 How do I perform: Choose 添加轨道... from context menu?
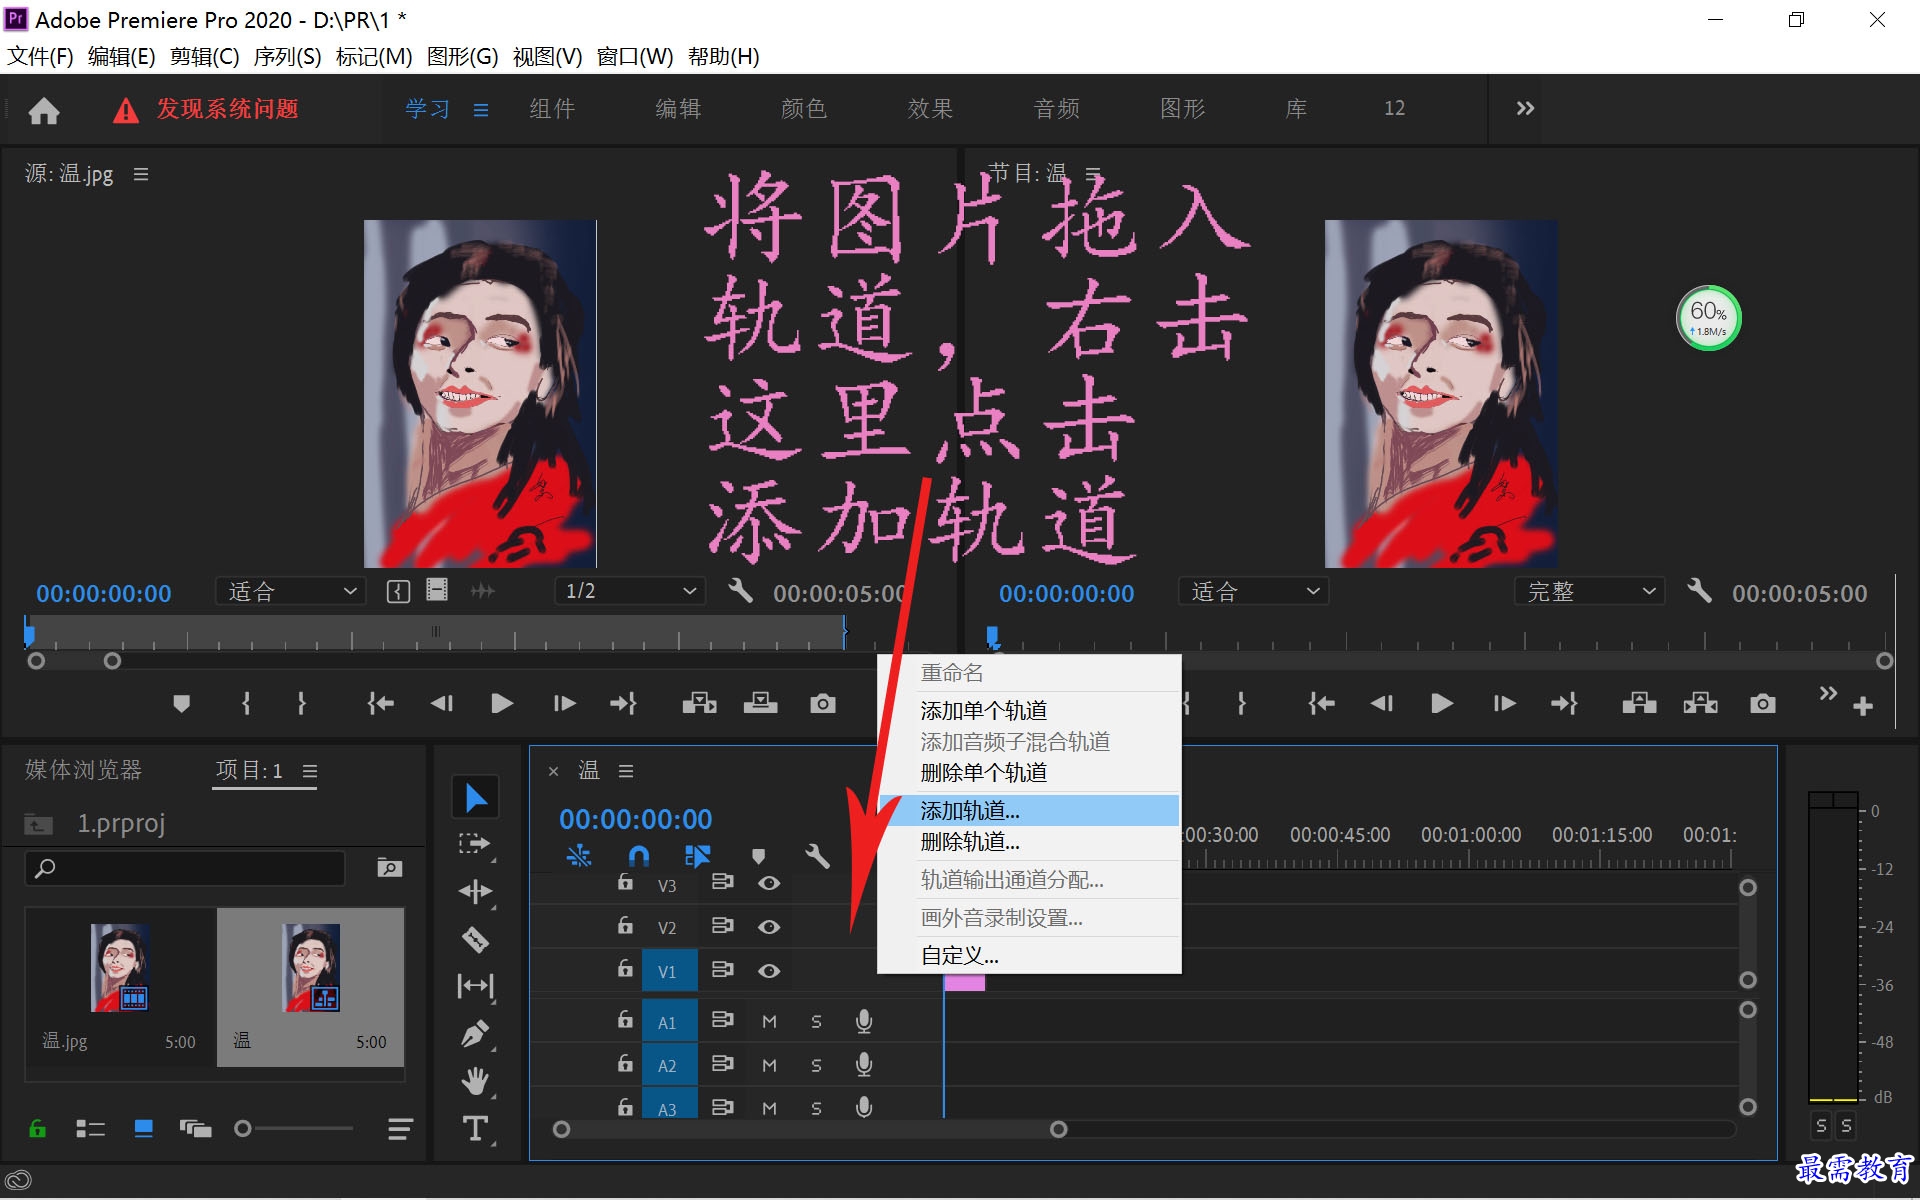click(x=1029, y=810)
